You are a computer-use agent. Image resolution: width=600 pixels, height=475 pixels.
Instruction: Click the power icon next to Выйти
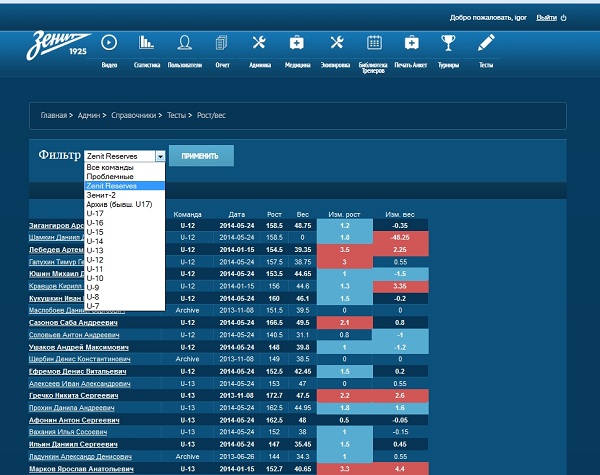pos(563,18)
